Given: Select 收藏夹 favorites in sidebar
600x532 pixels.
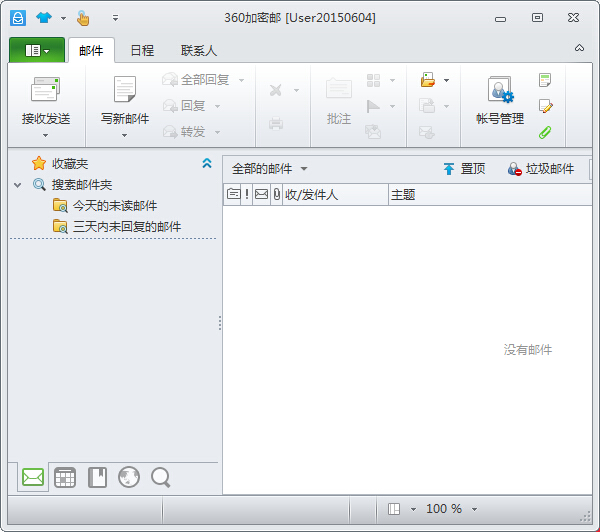Looking at the screenshot, I should pyautogui.click(x=70, y=164).
